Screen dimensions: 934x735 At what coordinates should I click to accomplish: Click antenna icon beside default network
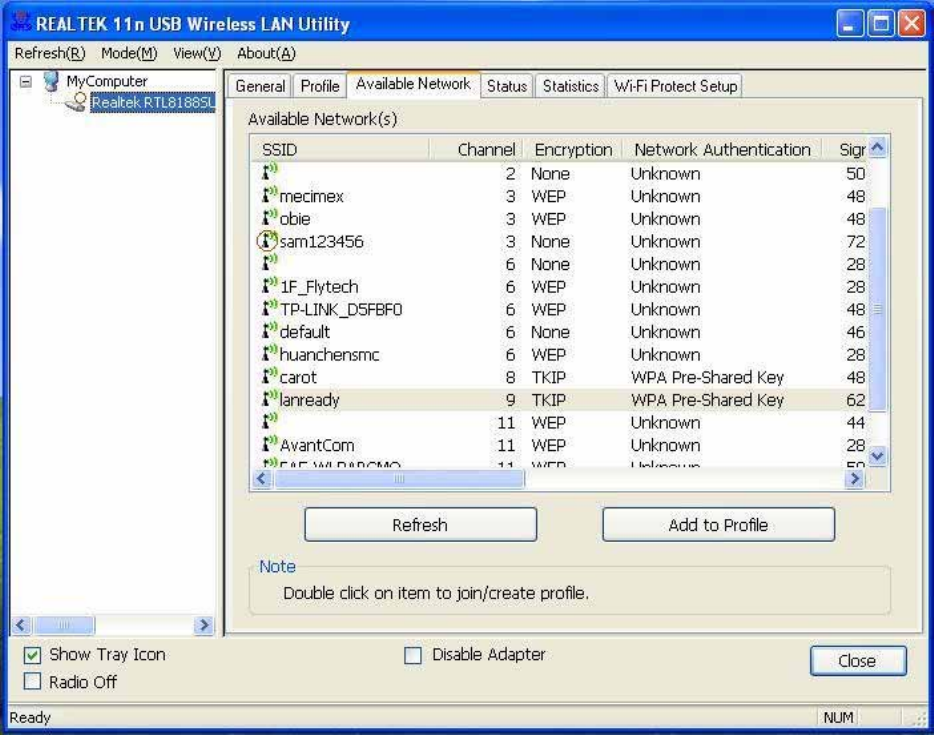[x=269, y=331]
